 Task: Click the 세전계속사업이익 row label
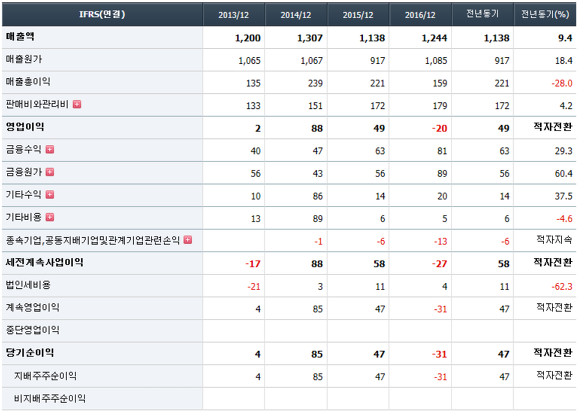[x=44, y=263]
